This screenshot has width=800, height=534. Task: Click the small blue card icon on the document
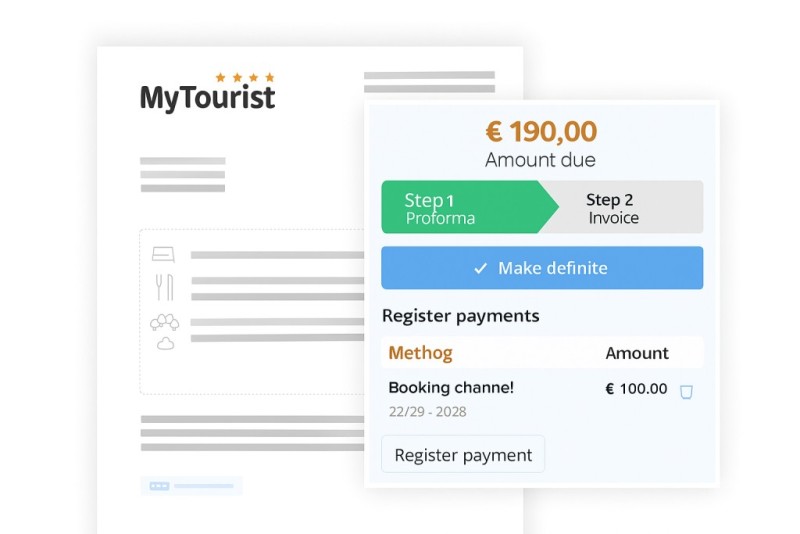[x=159, y=486]
